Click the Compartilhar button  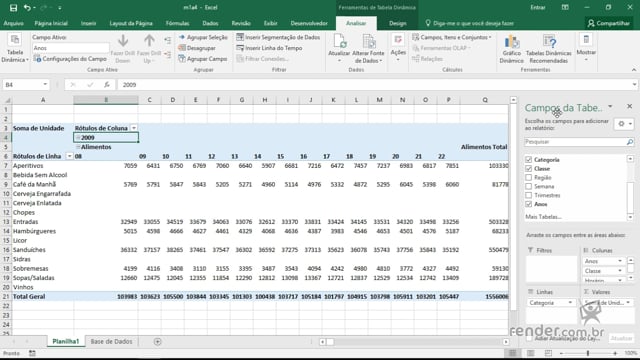(x=609, y=23)
